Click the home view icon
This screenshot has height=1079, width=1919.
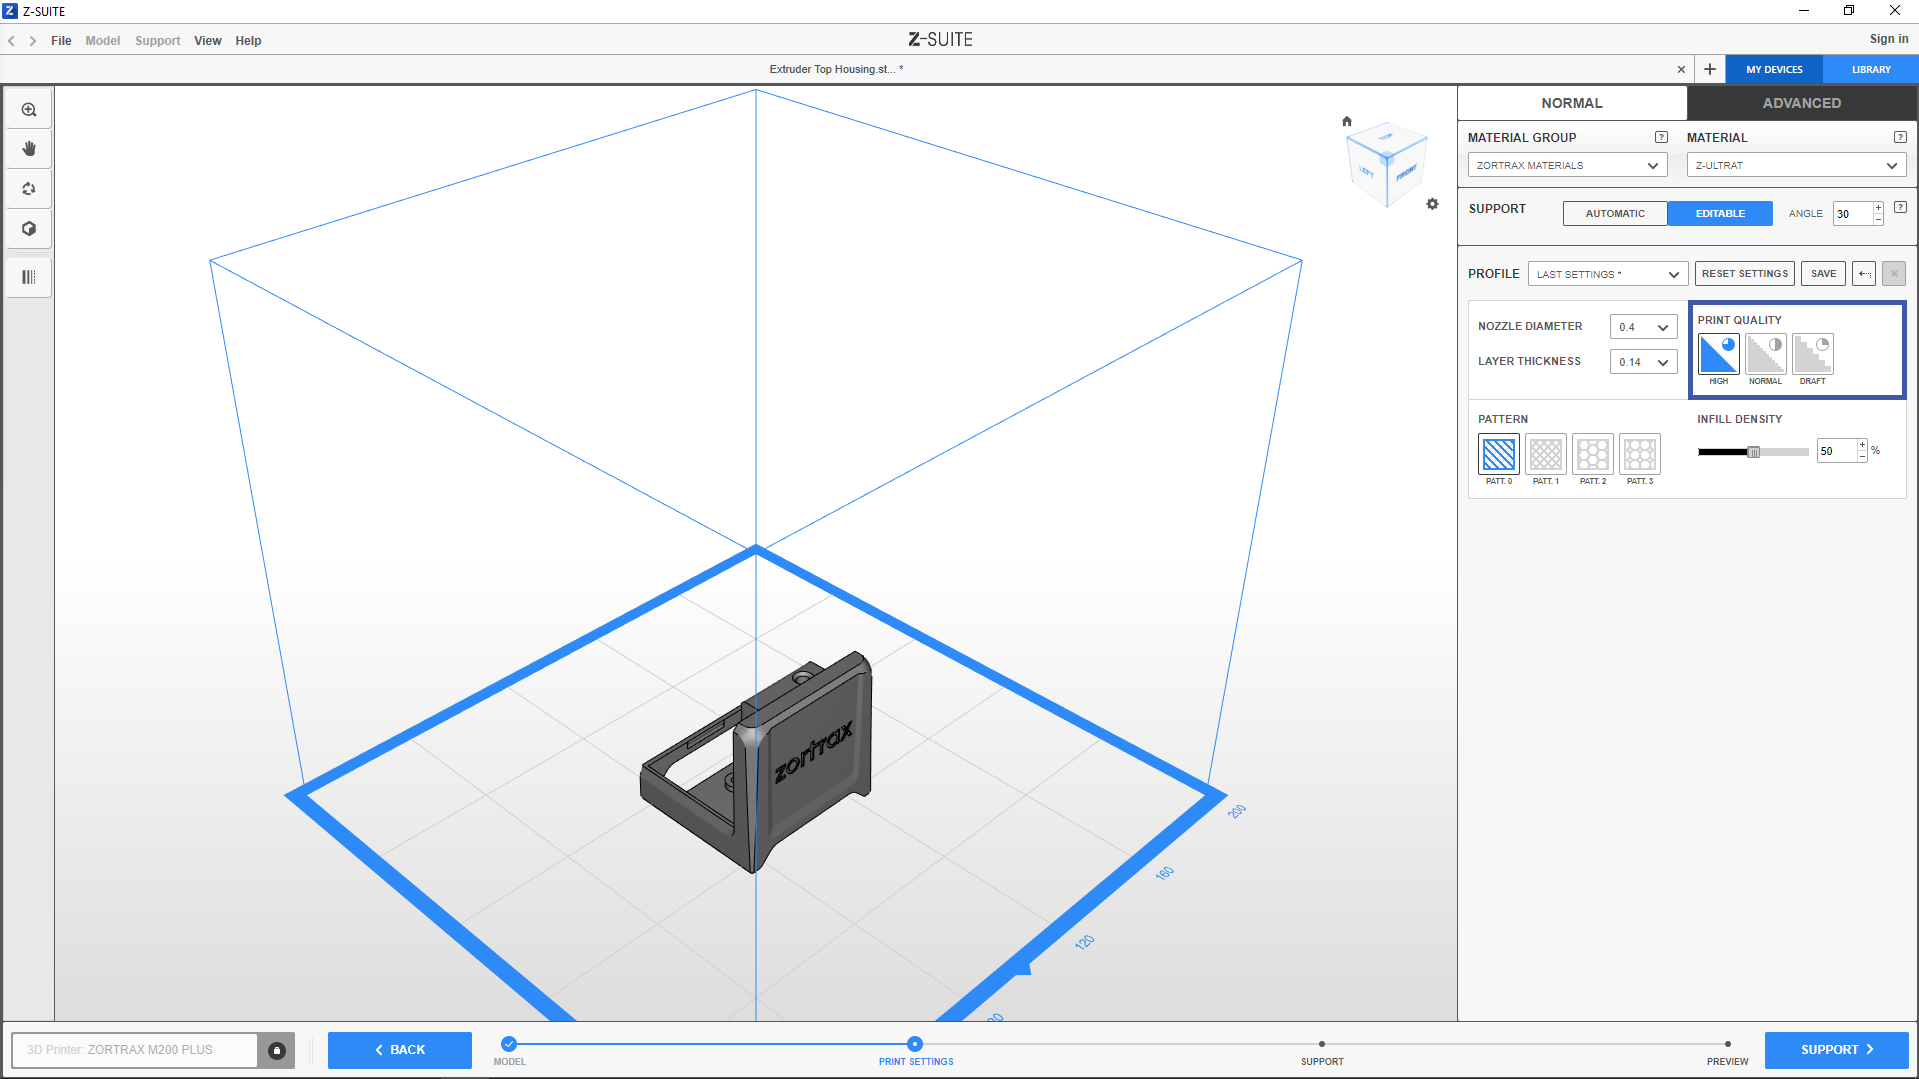(x=1347, y=121)
